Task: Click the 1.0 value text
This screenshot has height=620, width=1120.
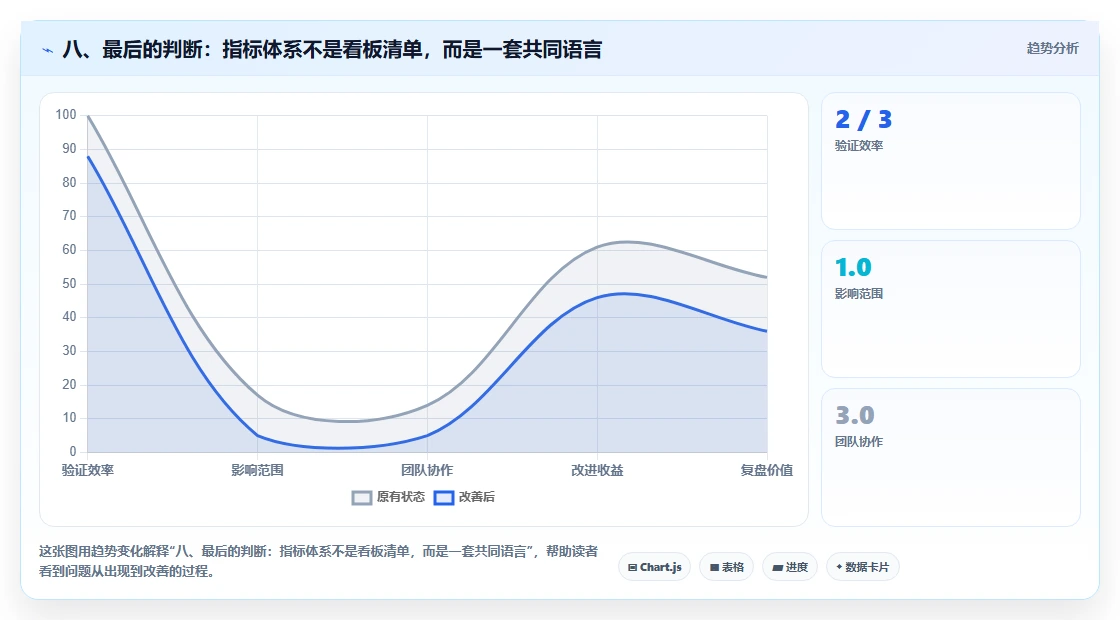Action: tap(854, 267)
